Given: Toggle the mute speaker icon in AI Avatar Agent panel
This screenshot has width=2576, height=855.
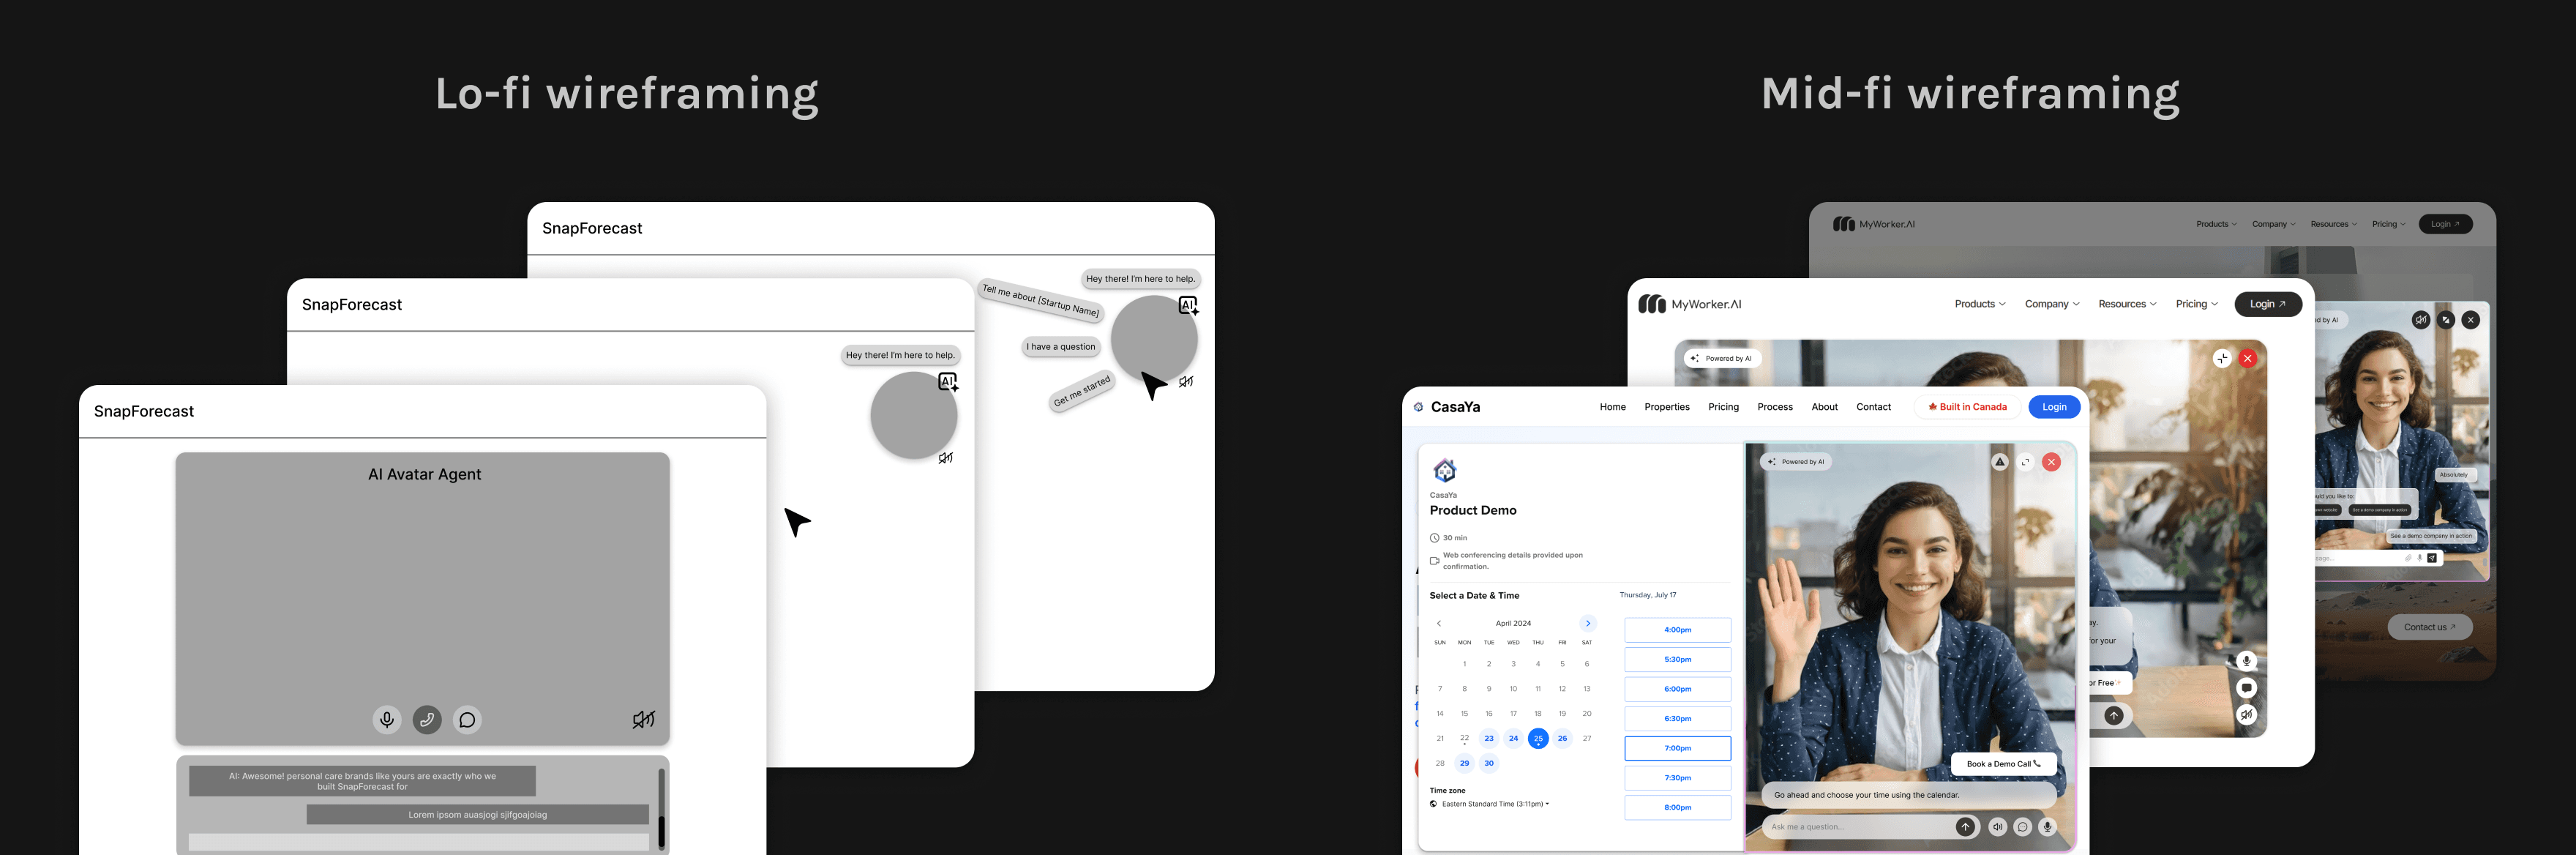Looking at the screenshot, I should [643, 719].
